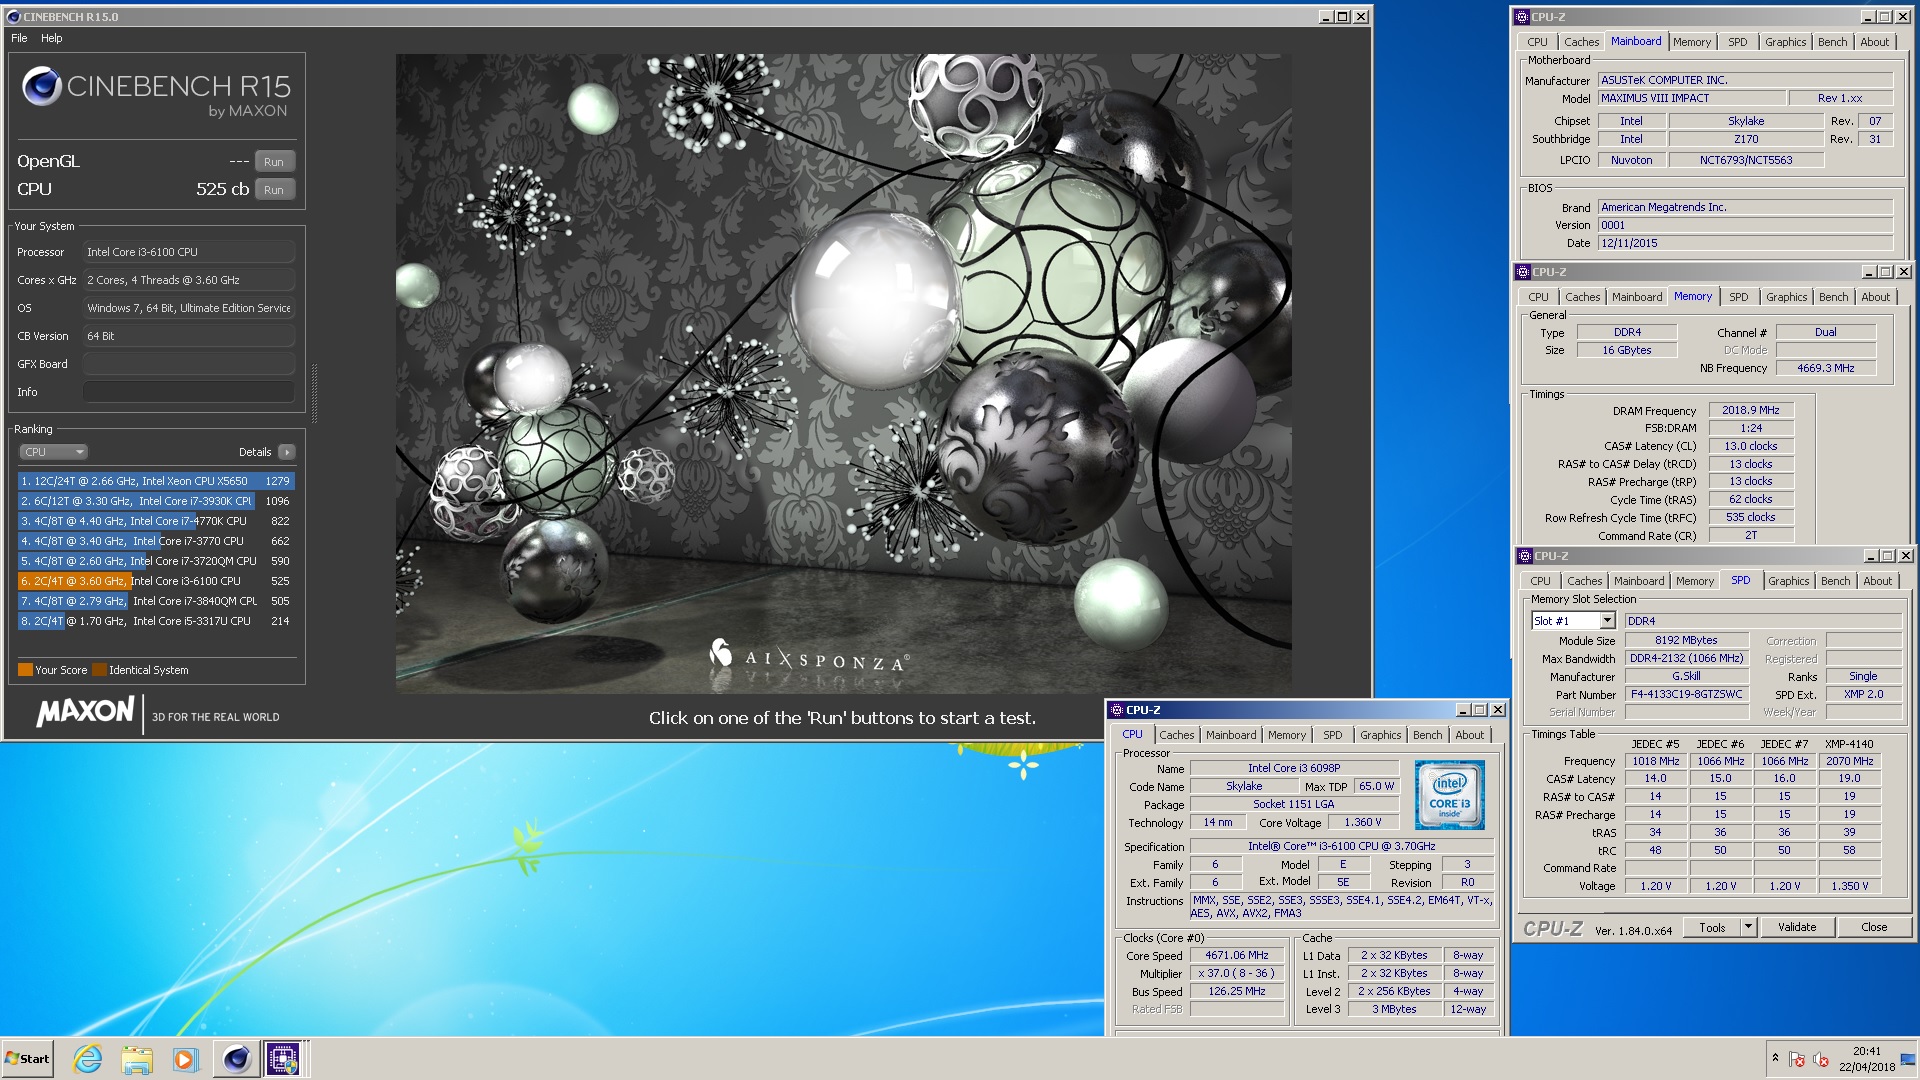Click the Cinebench R15 logo sphere
Screen dimensions: 1920x1080
(42, 87)
